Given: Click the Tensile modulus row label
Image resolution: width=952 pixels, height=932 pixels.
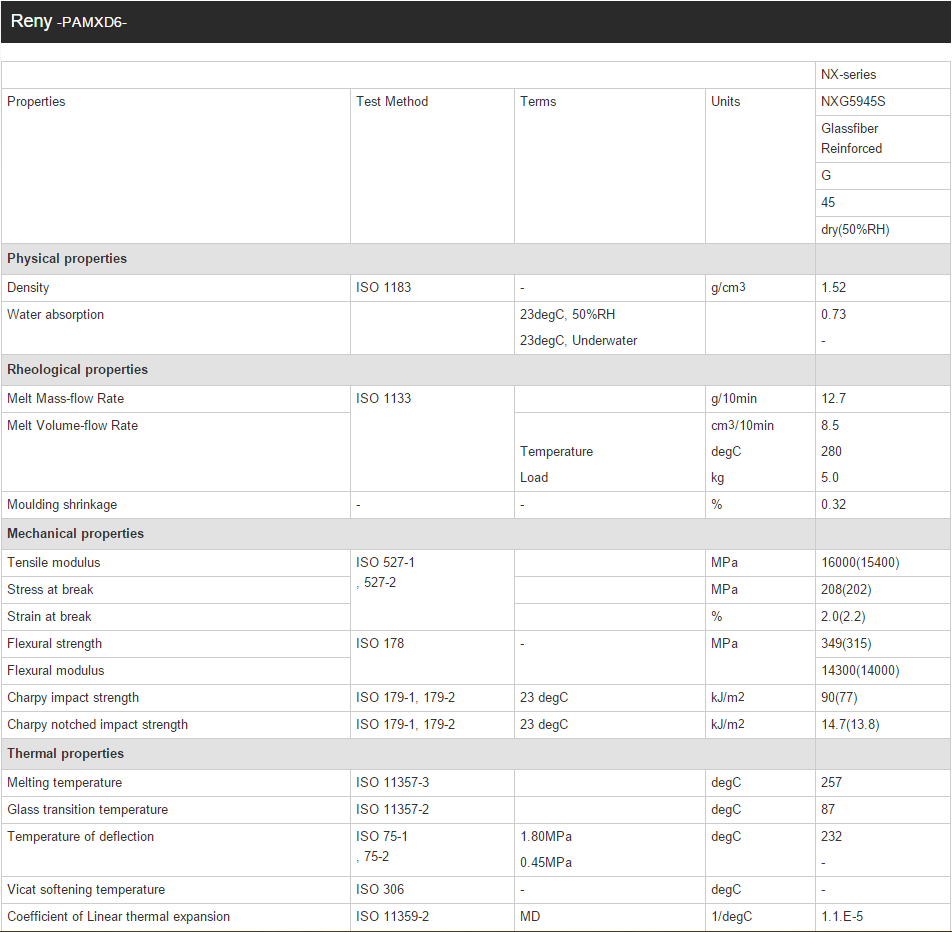Looking at the screenshot, I should point(53,562).
